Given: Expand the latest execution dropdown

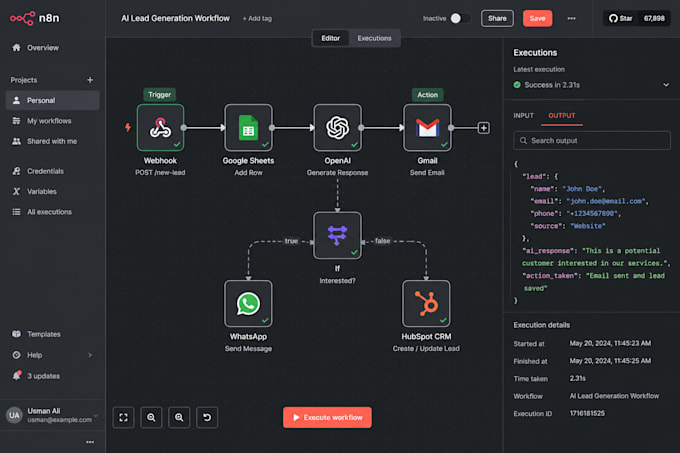Looking at the screenshot, I should coord(666,85).
